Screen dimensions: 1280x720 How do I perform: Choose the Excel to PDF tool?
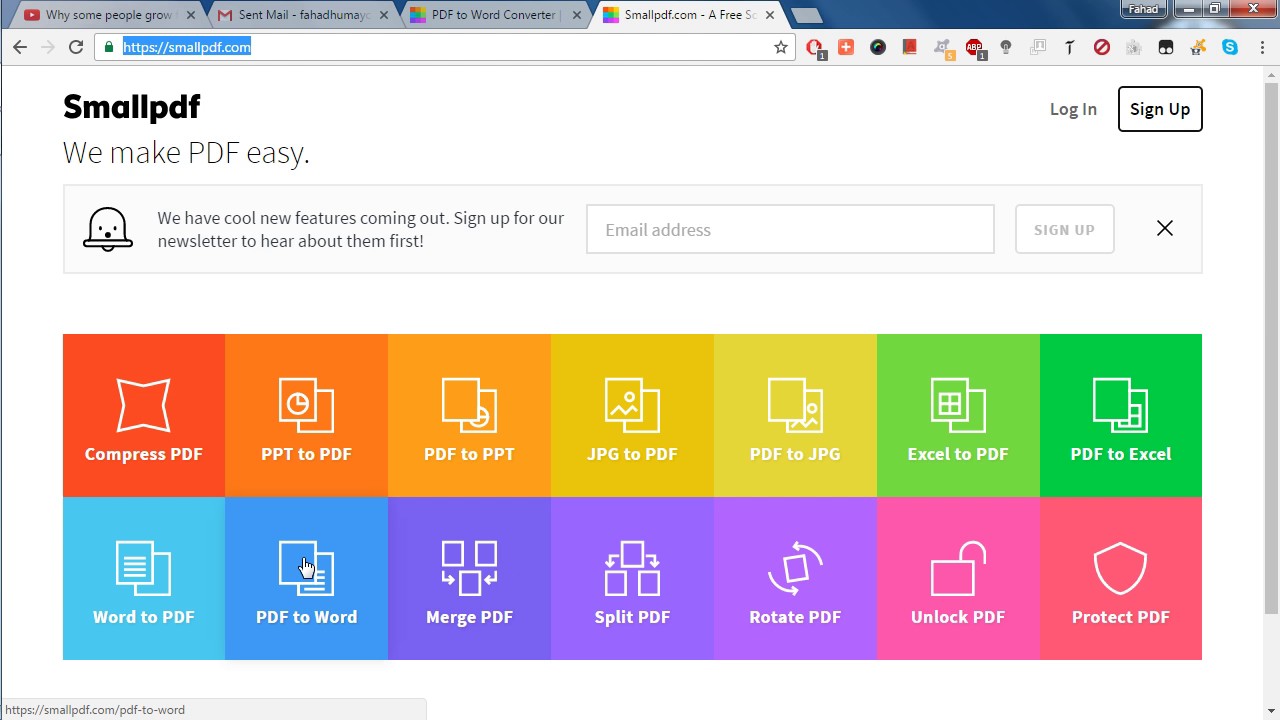coord(958,416)
